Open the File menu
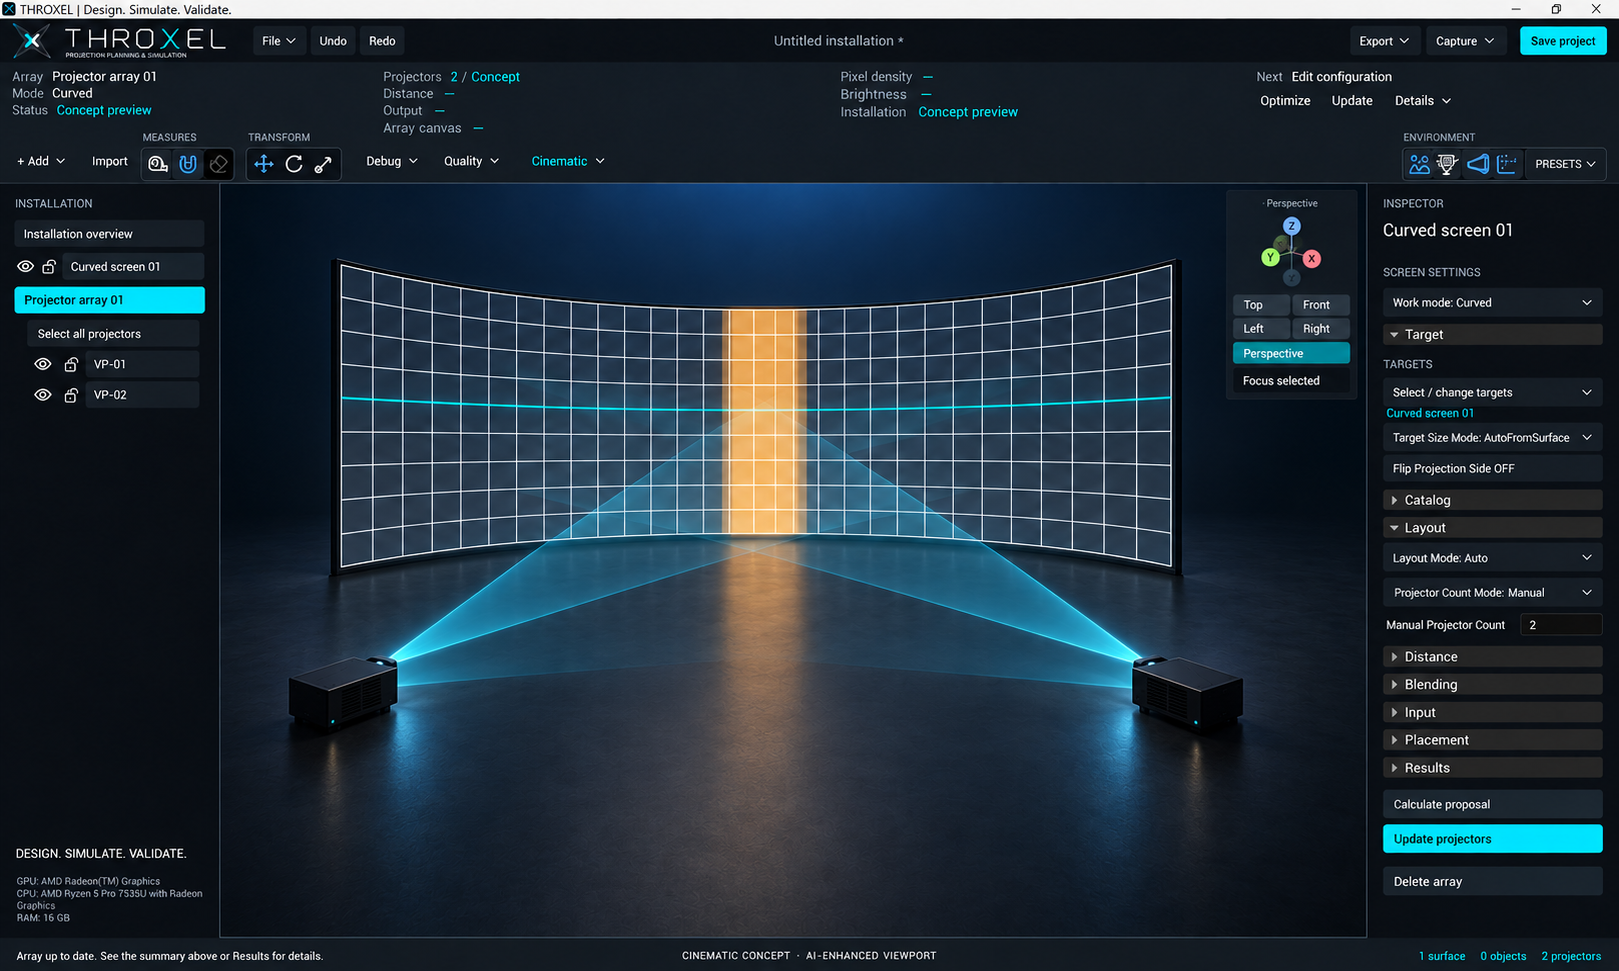The image size is (1619, 971). (x=278, y=41)
